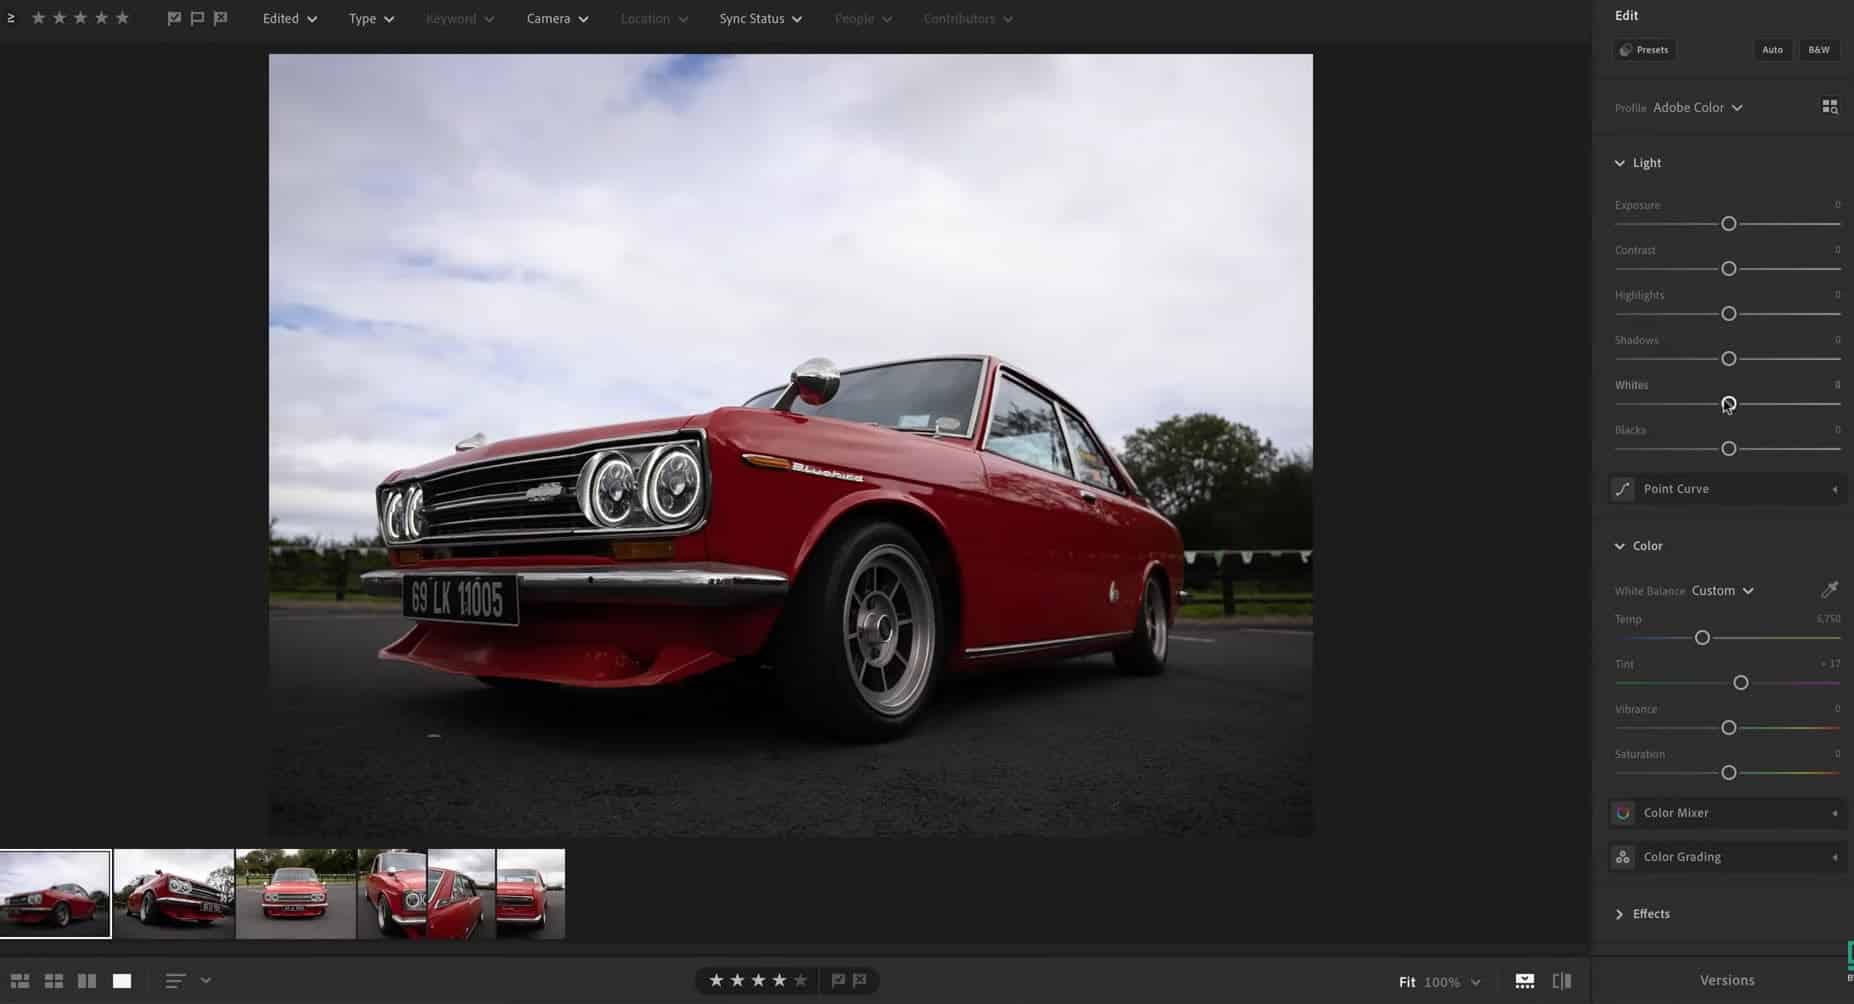1854x1004 pixels.
Task: Expand the Effects section
Action: (x=1620, y=914)
